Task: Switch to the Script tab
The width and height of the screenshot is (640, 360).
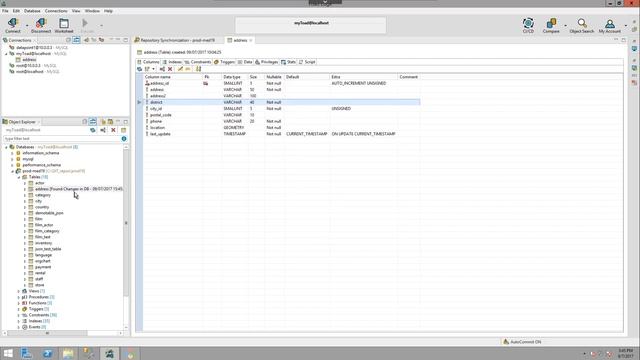Action: 307,62
